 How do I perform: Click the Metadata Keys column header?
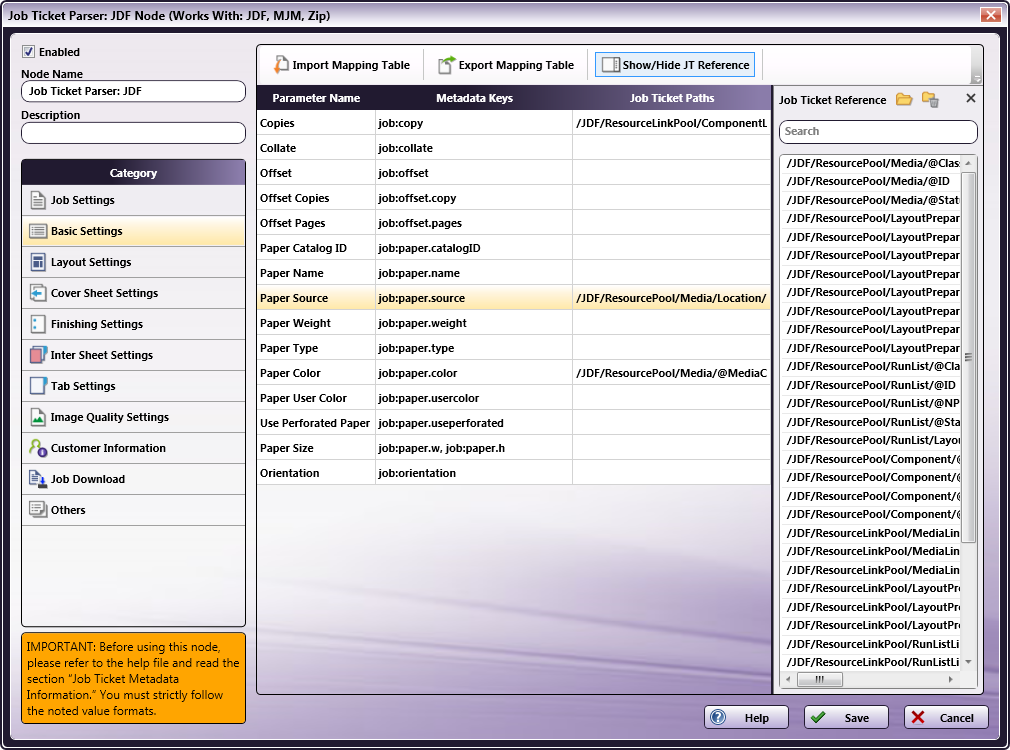pyautogui.click(x=474, y=98)
